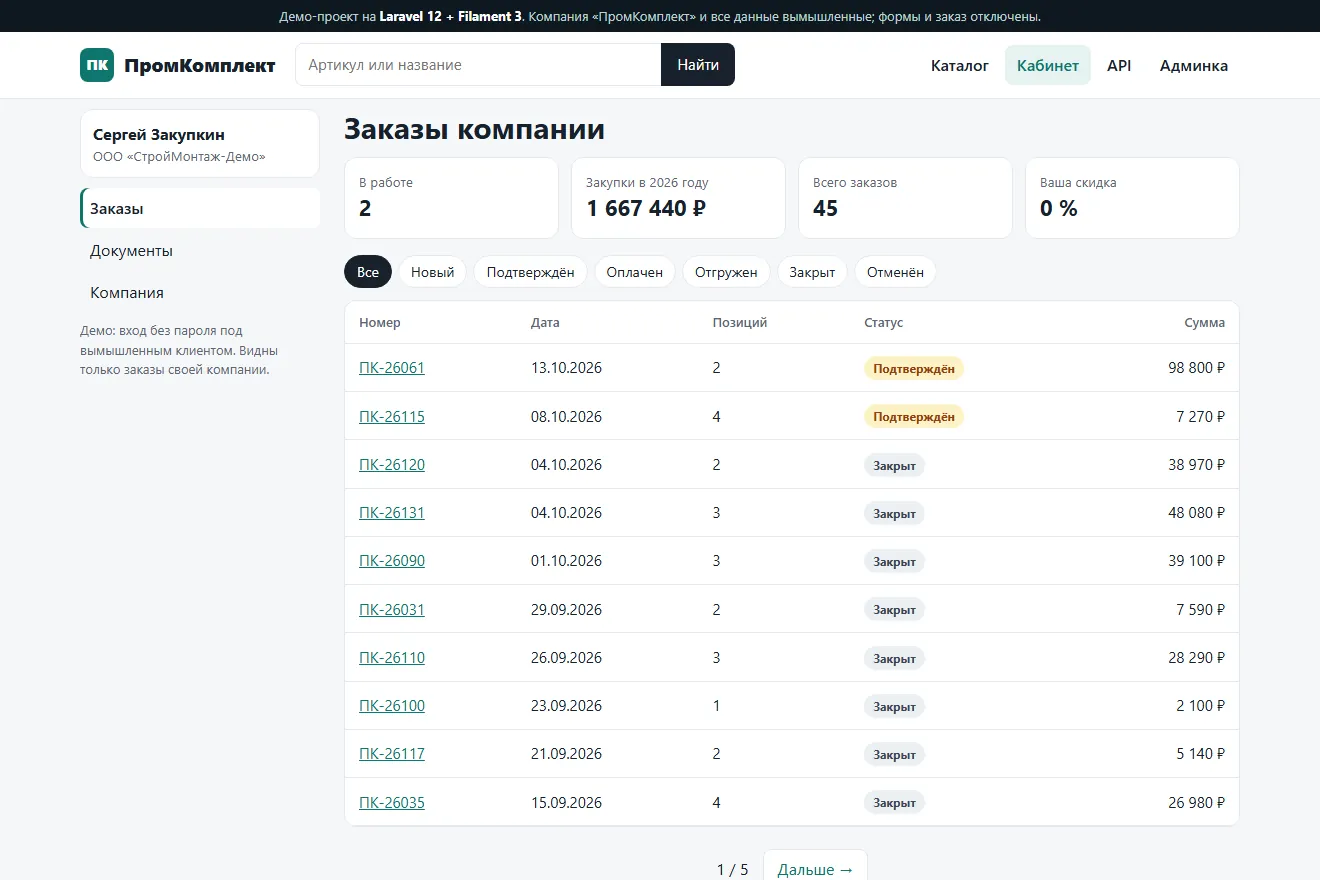Open Документы in the sidebar

click(200, 251)
